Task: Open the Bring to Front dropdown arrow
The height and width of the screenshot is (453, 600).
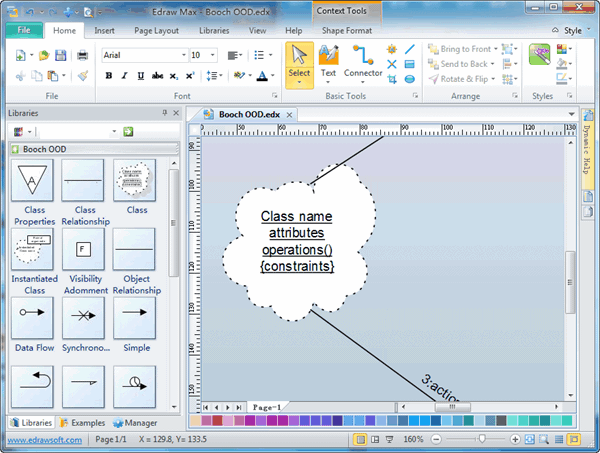Action: [x=496, y=49]
